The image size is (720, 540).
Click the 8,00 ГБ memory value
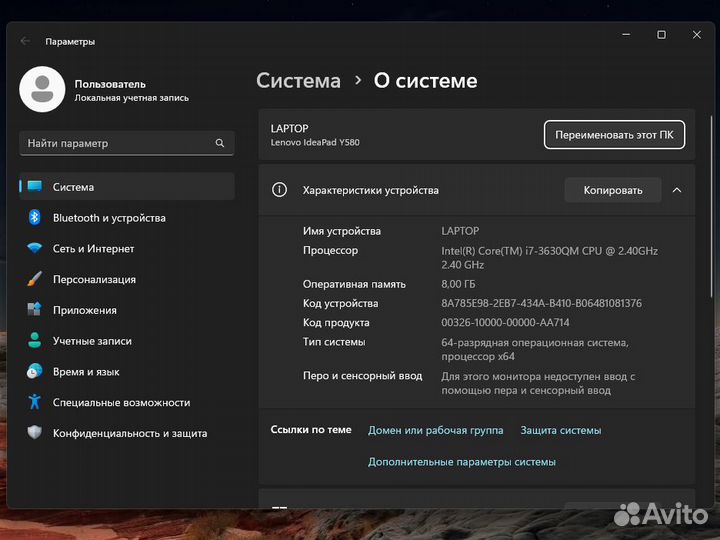[x=458, y=284]
